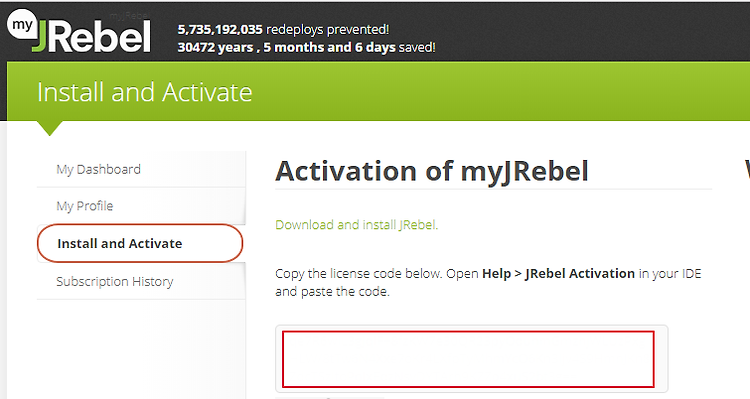Click the Activation of myJRebel heading
The image size is (750, 399).
(431, 171)
